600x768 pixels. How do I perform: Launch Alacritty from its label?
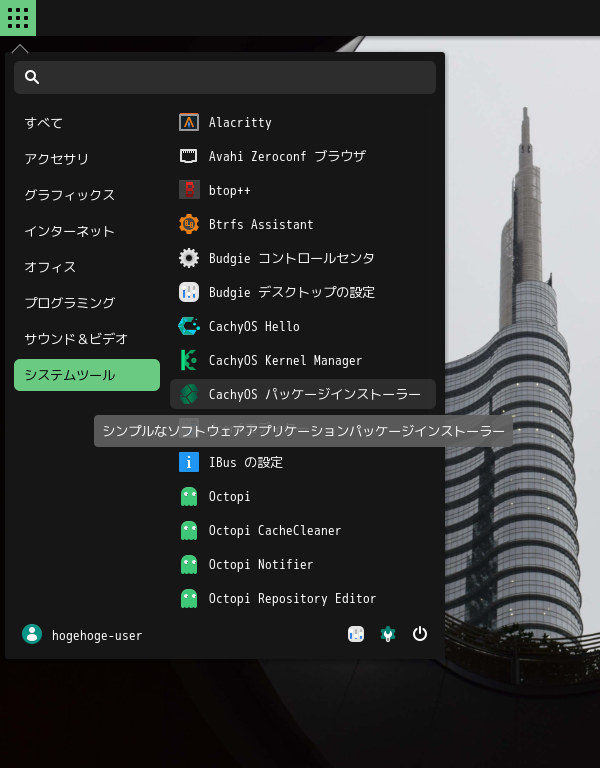[x=240, y=122]
